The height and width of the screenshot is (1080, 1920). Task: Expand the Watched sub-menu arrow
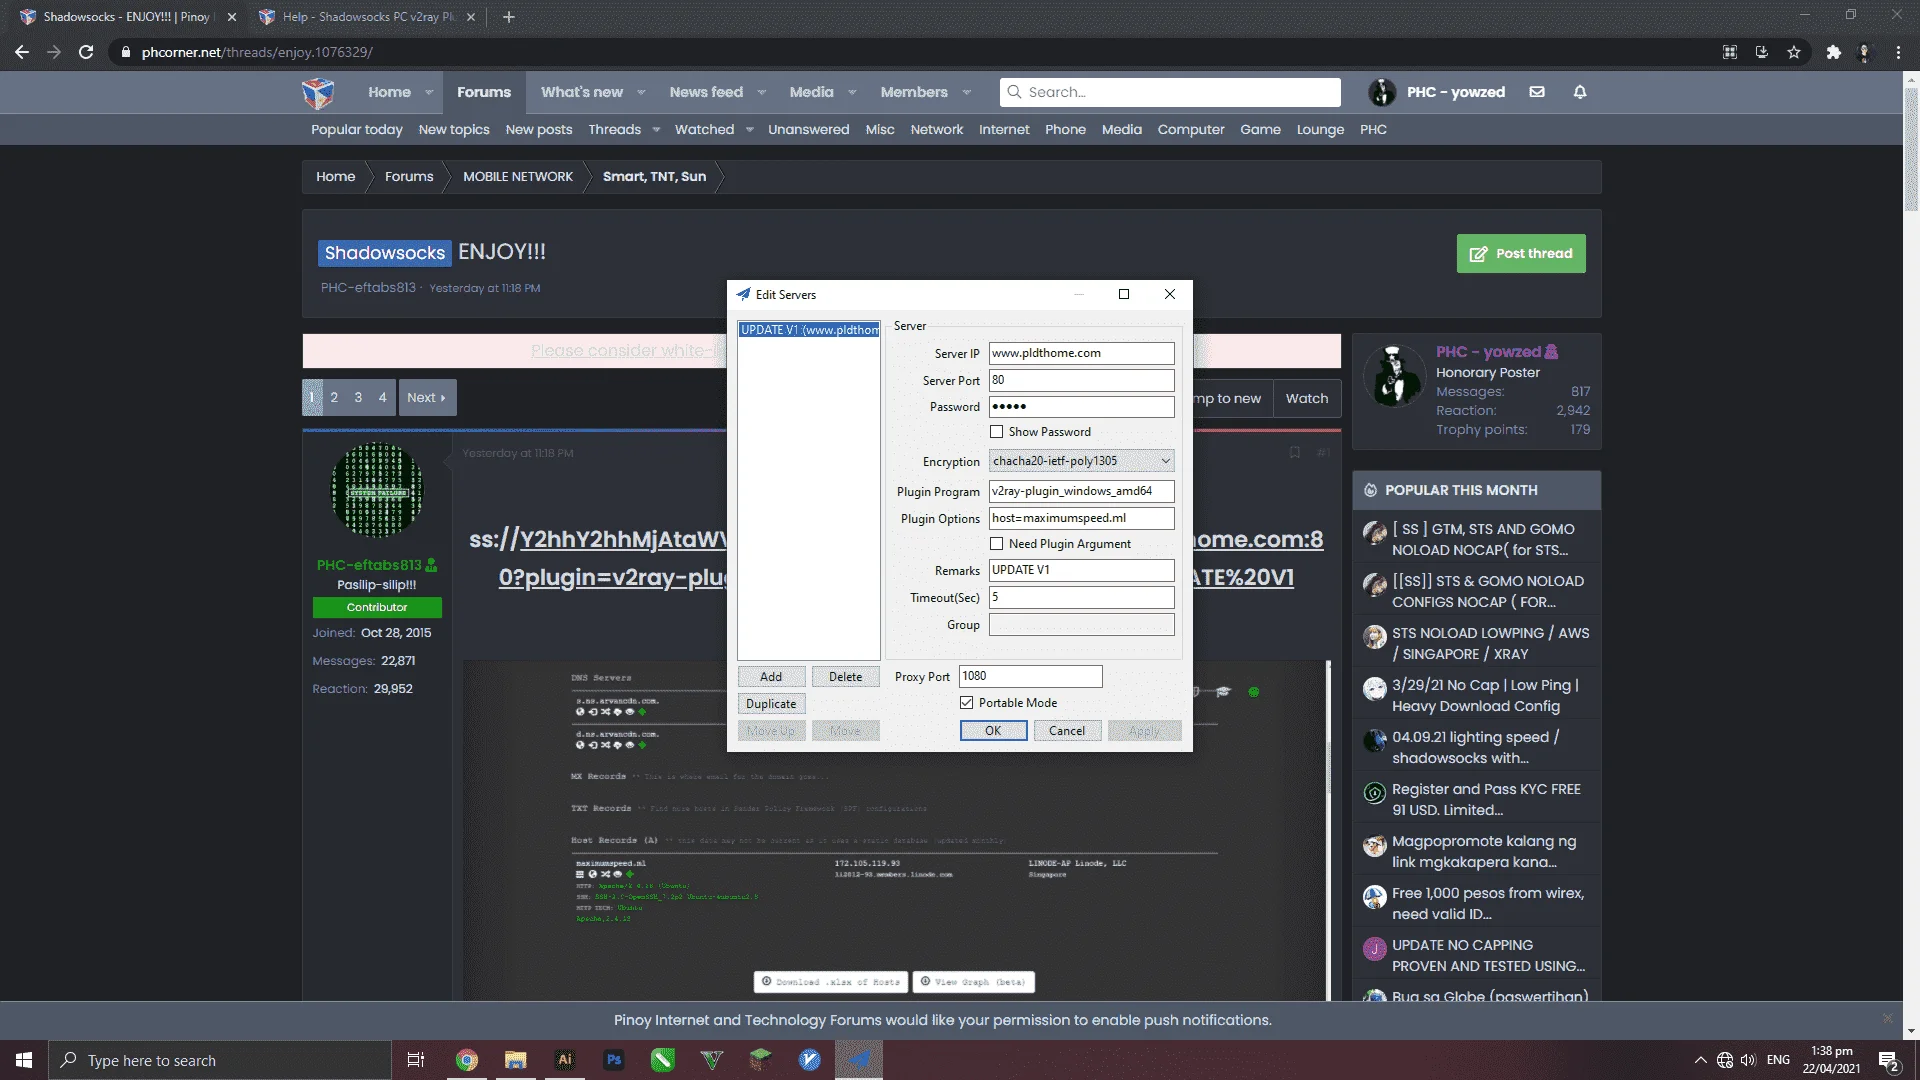click(x=749, y=130)
